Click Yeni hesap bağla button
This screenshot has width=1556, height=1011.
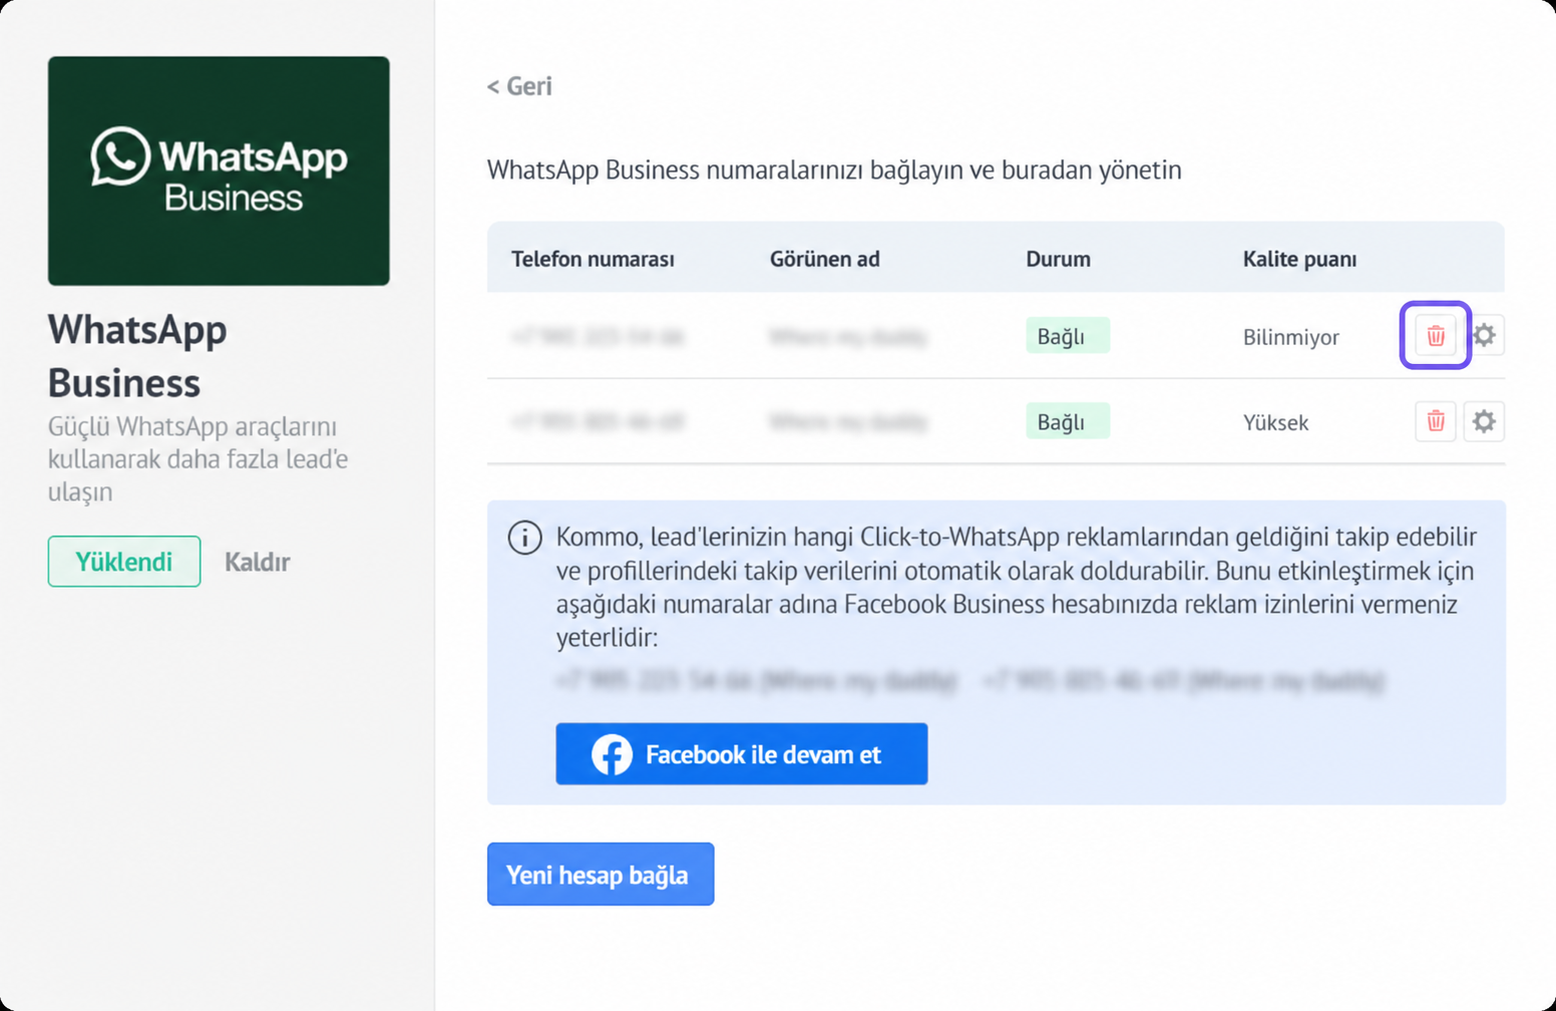601,874
